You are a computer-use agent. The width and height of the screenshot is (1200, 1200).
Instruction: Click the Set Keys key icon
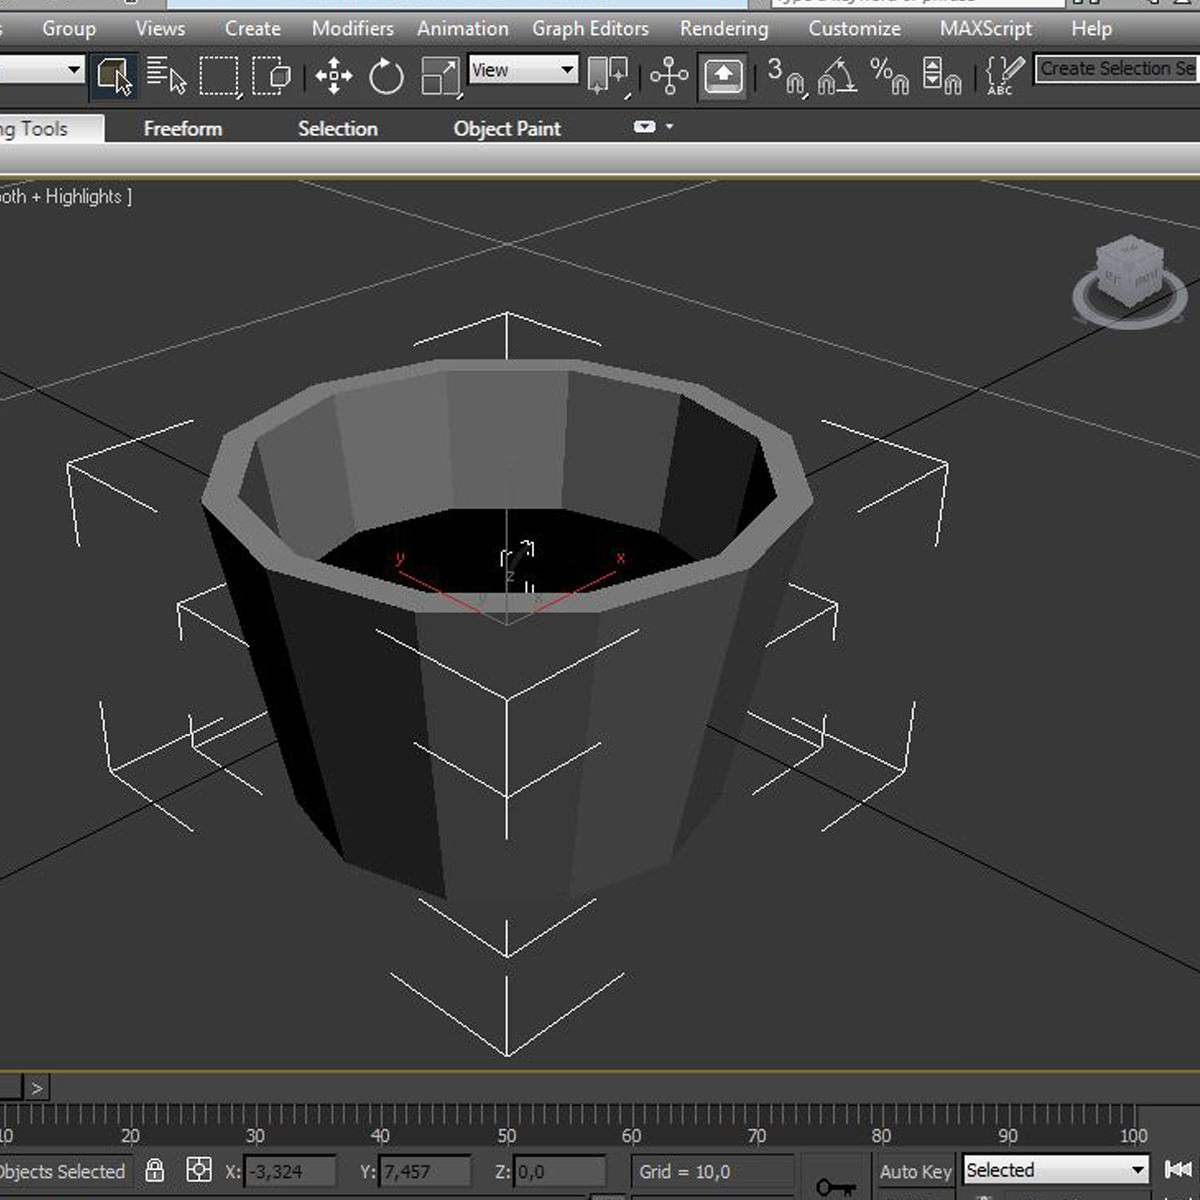[x=834, y=1185]
